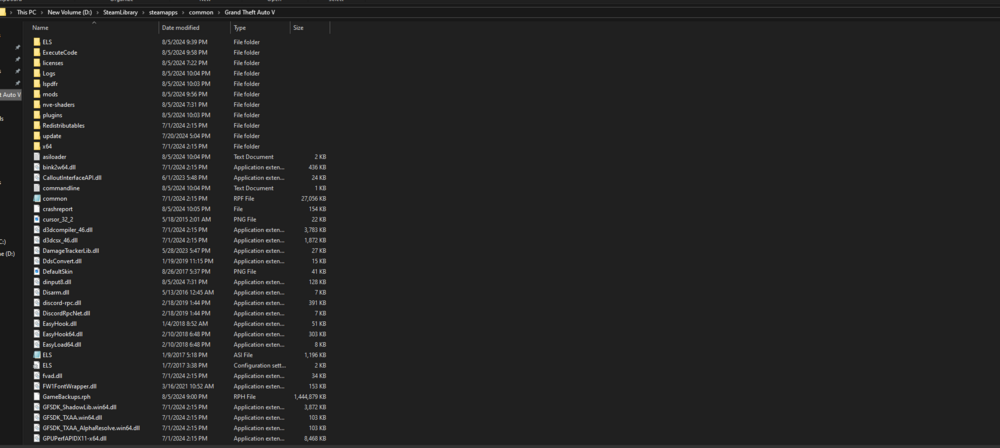This screenshot has height=448, width=1000.
Task: Click the mods folder icon
Action: point(36,94)
